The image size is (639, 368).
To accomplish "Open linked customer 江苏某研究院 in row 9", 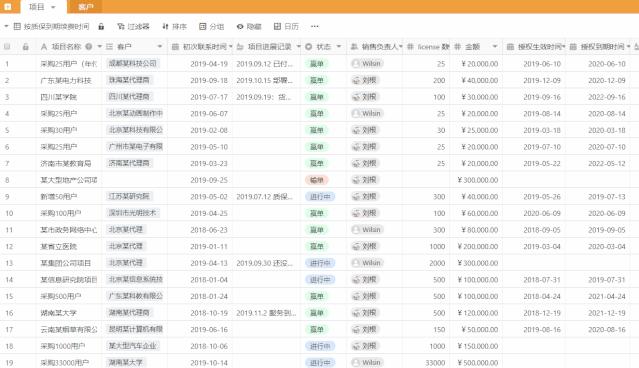I will point(129,196).
